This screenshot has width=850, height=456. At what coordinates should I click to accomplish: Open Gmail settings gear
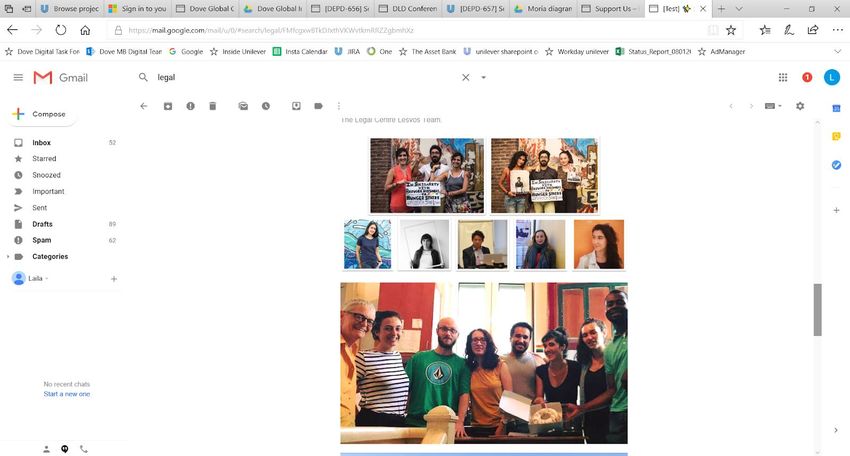(800, 106)
